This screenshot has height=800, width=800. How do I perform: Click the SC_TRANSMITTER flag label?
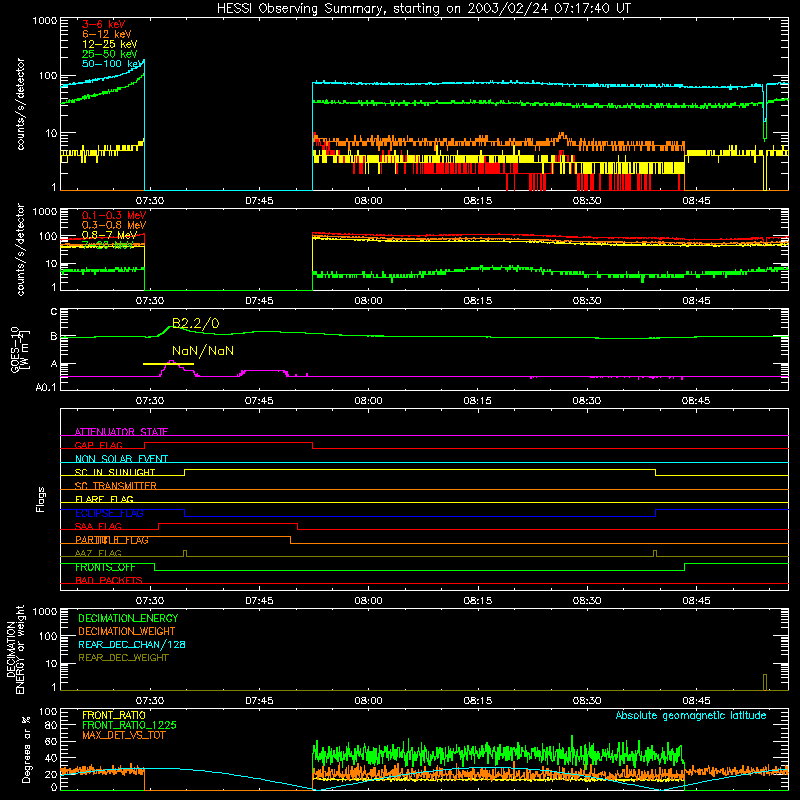(x=116, y=486)
